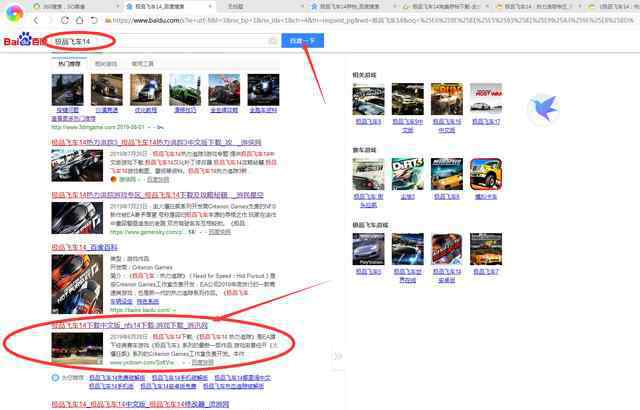Click the collapse arrow beside results column
This screenshot has height=410, width=640.
pyautogui.click(x=338, y=356)
